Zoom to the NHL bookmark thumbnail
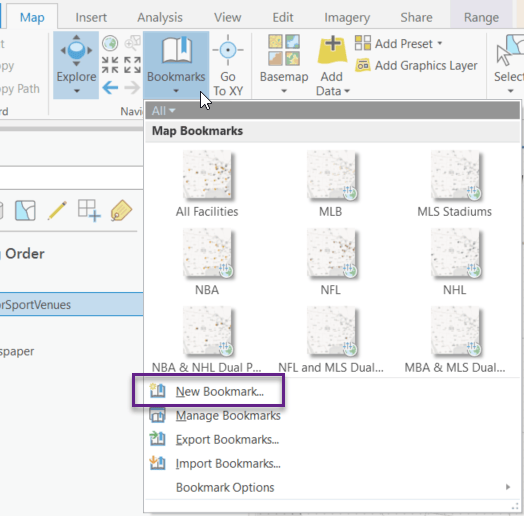This screenshot has width=524, height=516. pos(455,253)
